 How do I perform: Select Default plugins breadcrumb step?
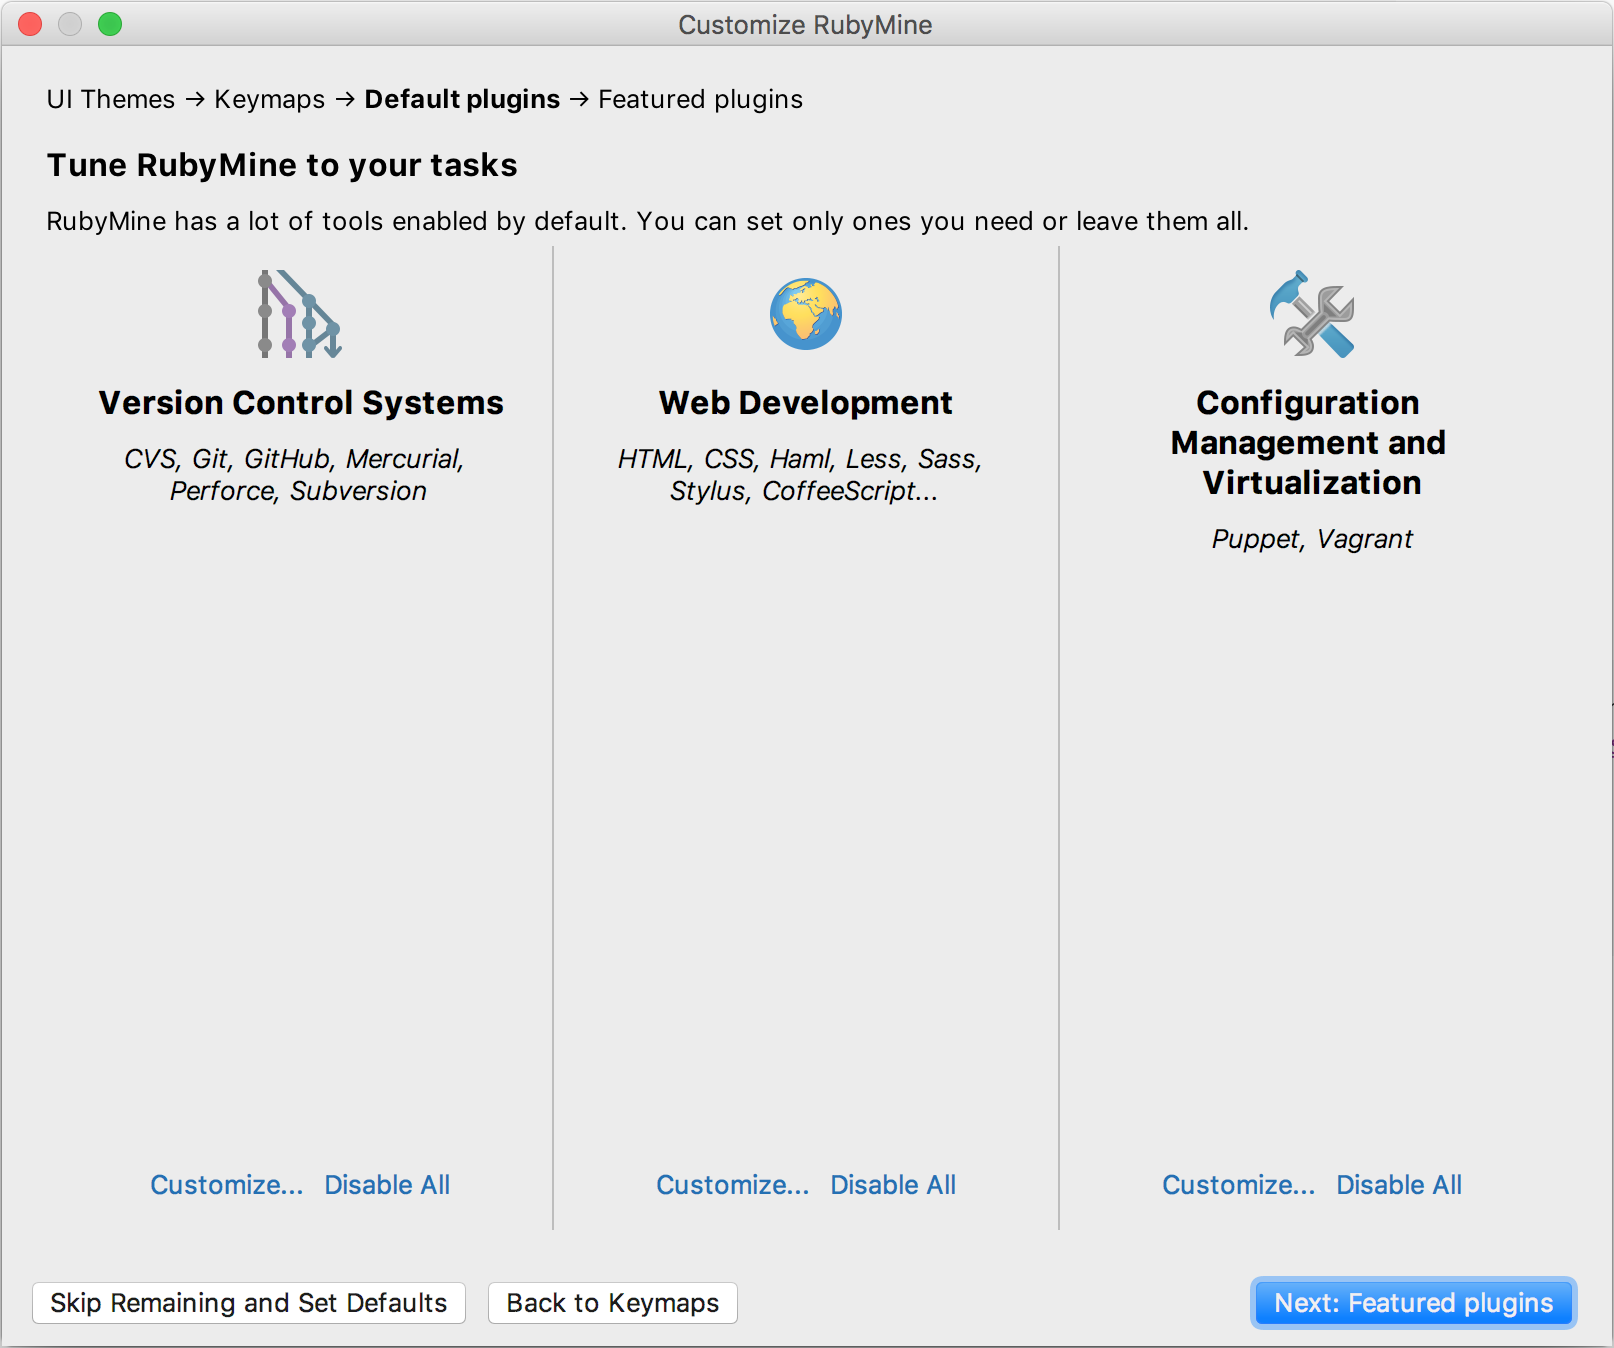point(462,99)
